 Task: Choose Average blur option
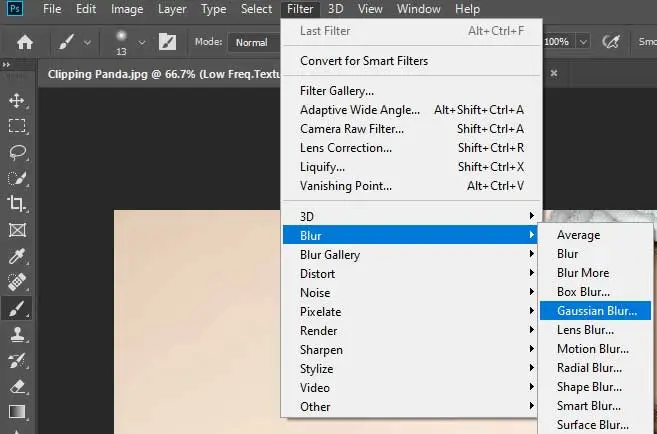pos(595,235)
